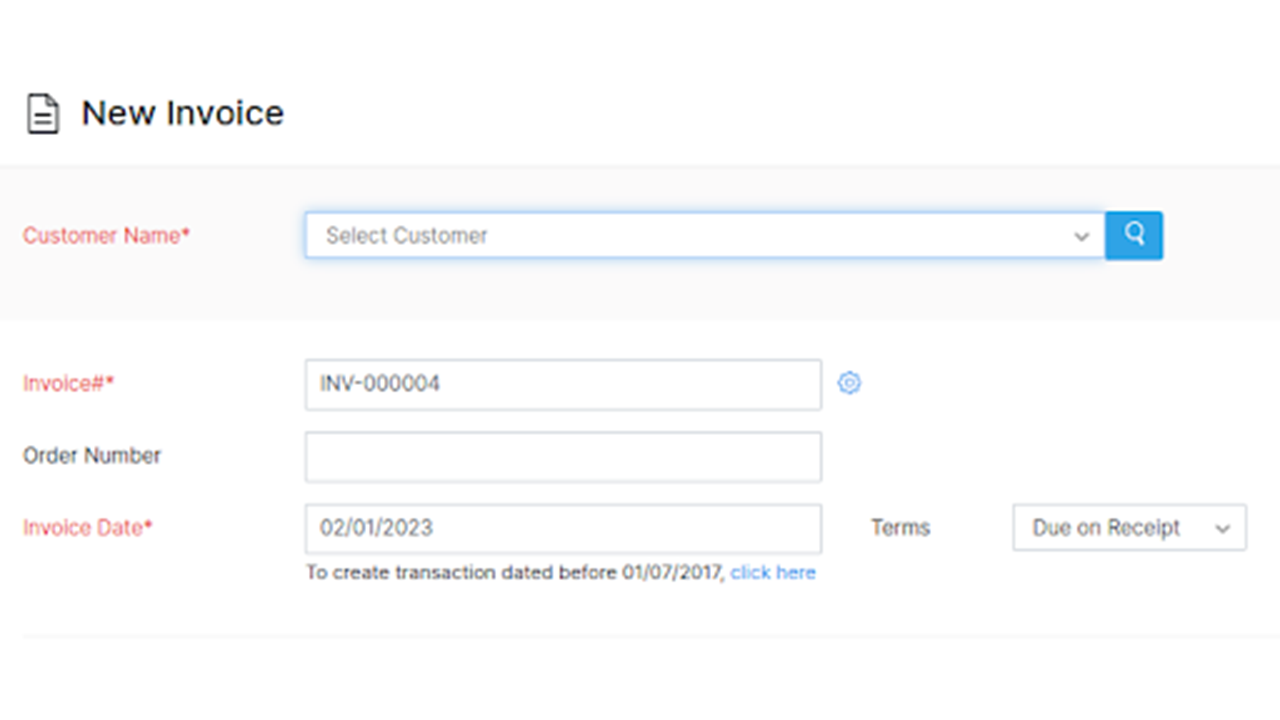
Task: Focus the INV-000004 invoice number field
Action: point(563,385)
